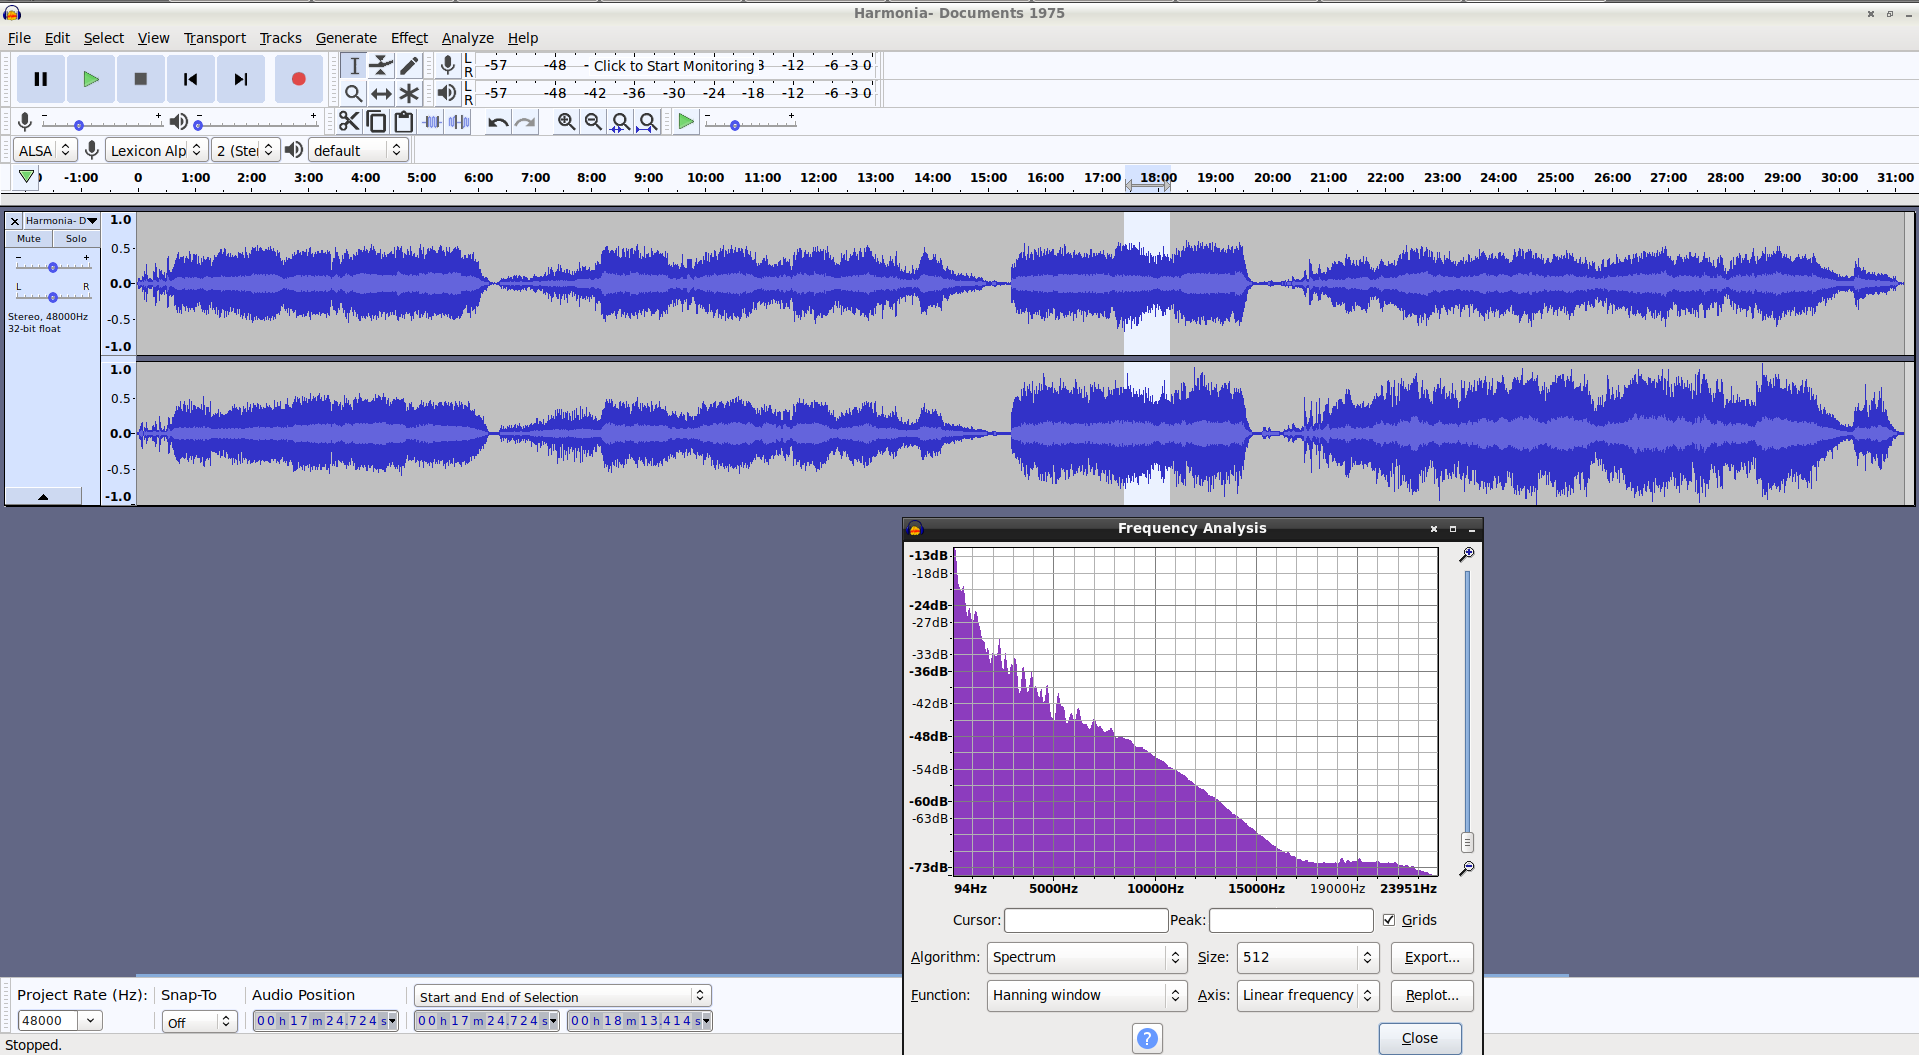The width and height of the screenshot is (1919, 1055).
Task: Zoom out the Frequency Analysis graph vertically
Action: (1467, 869)
